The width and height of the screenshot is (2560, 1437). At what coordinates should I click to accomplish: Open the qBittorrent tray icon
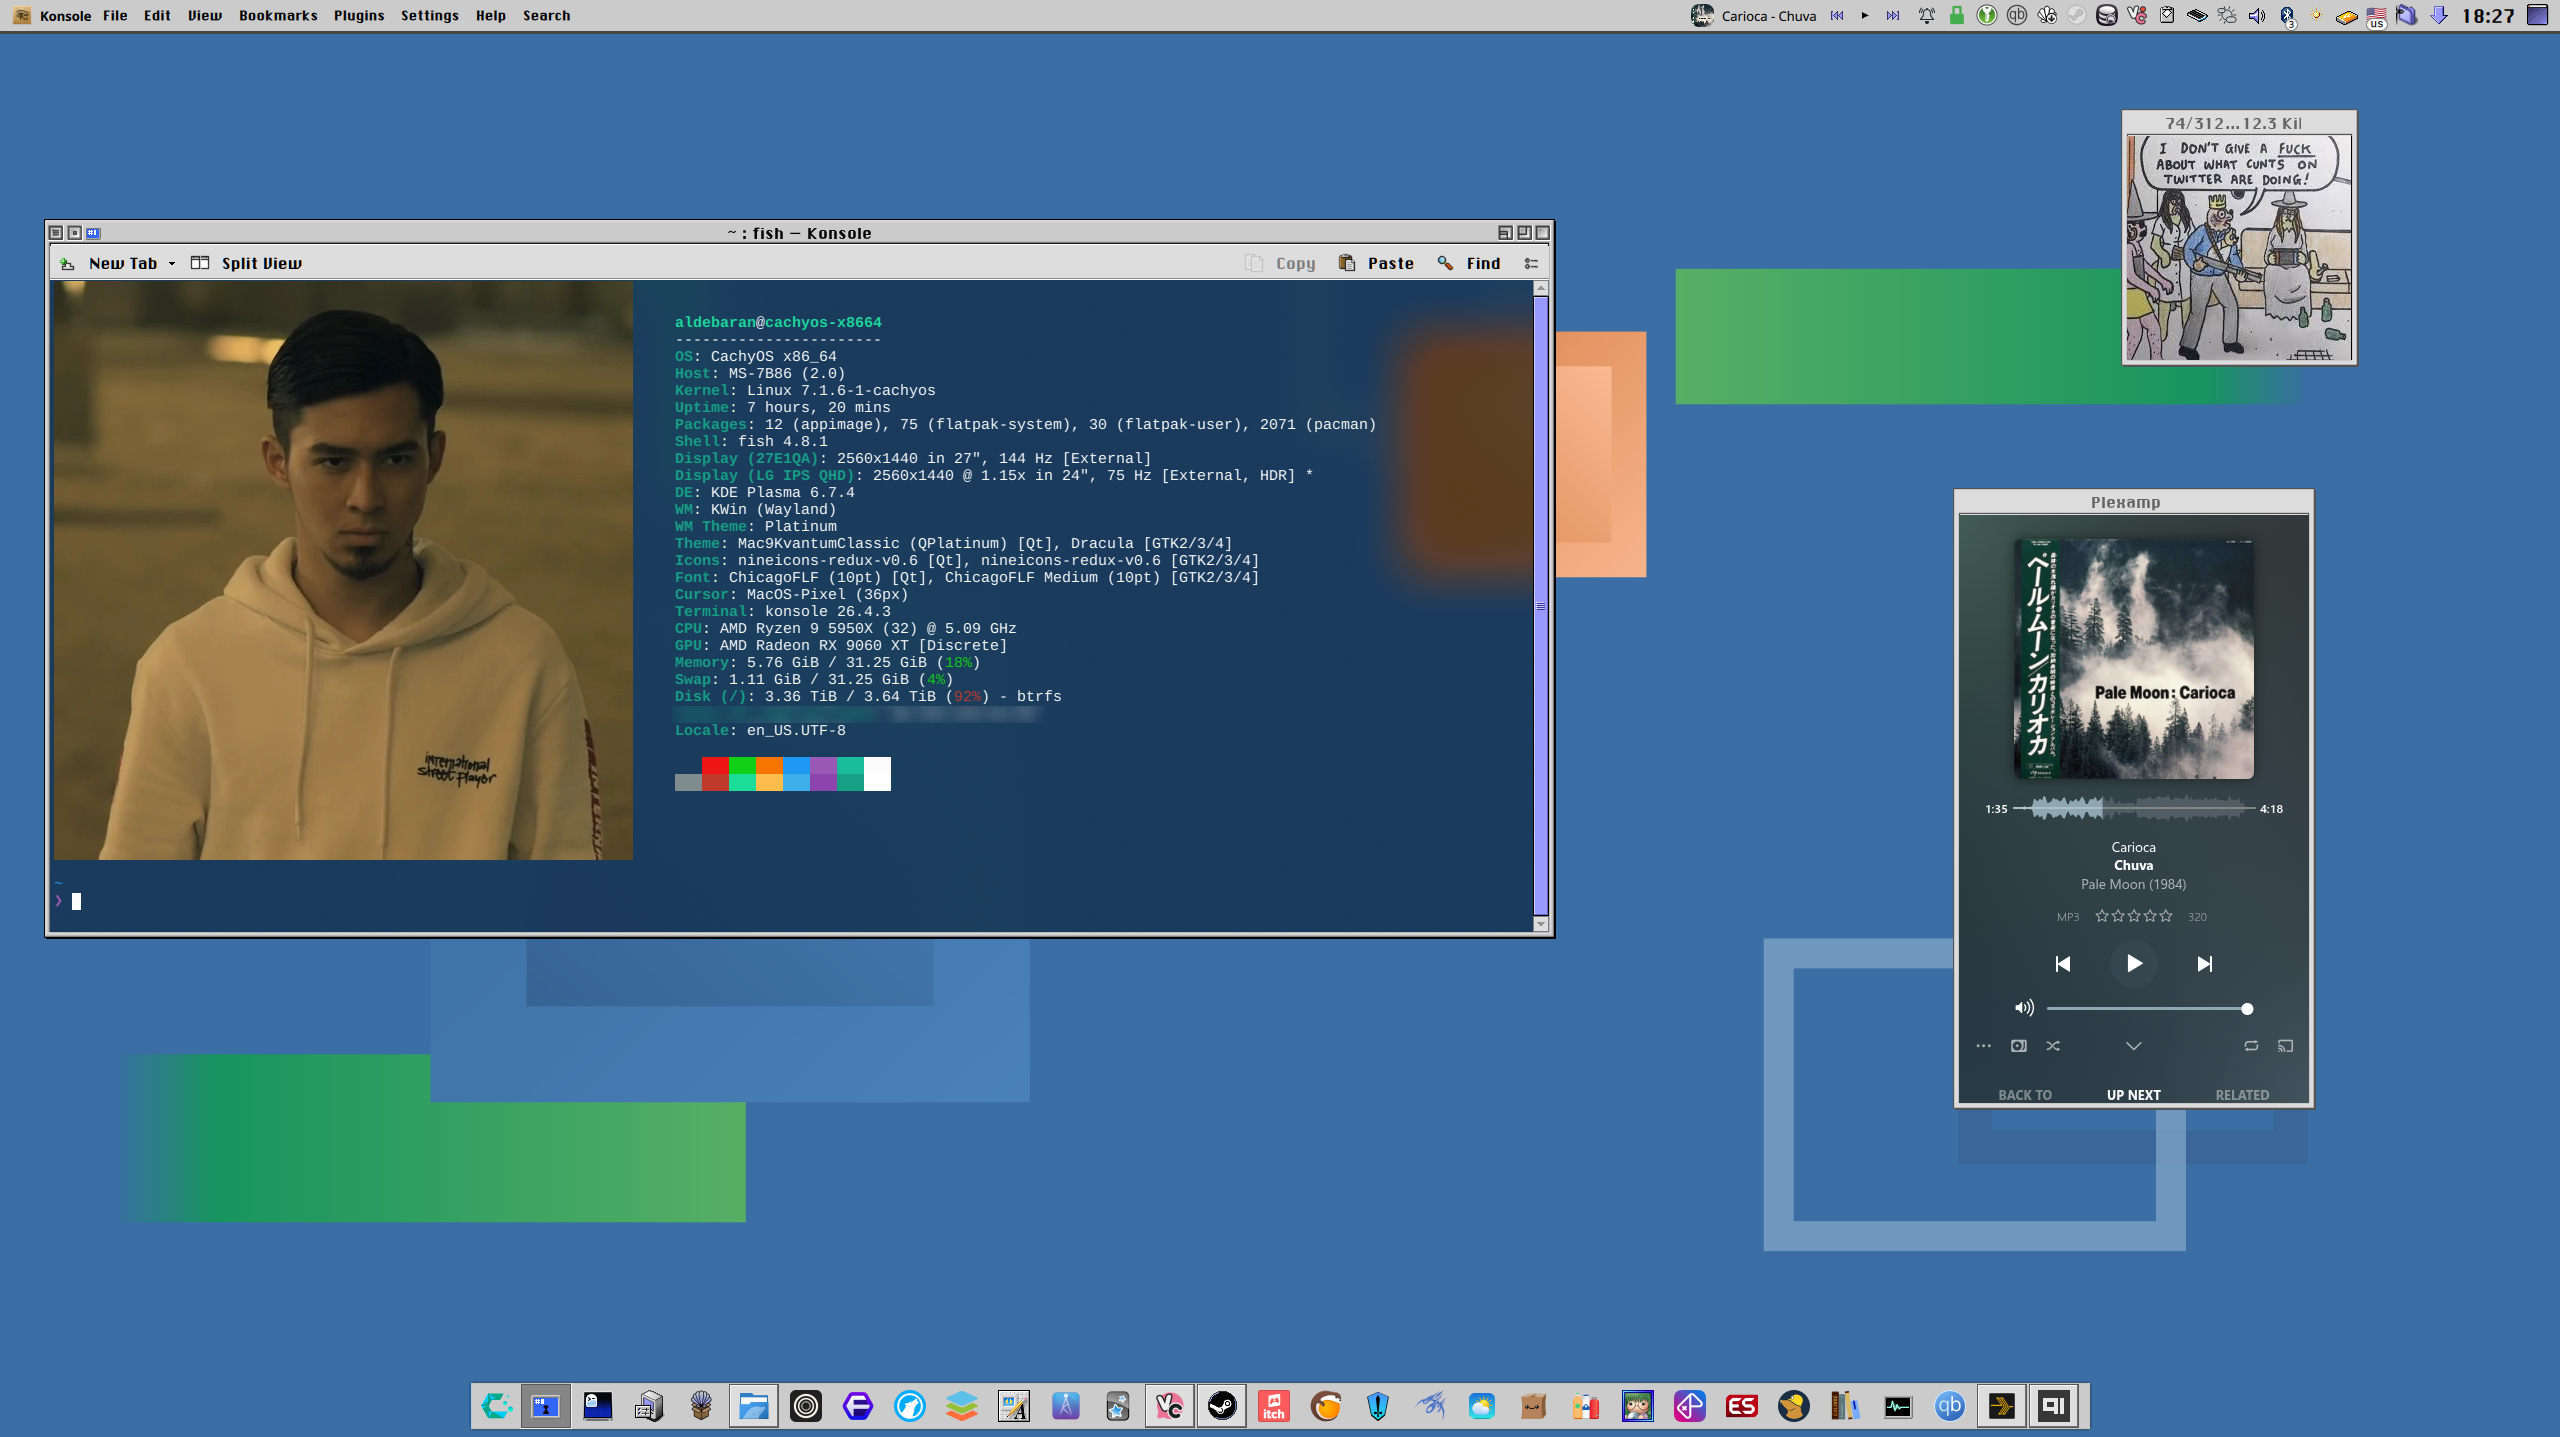coord(2017,16)
